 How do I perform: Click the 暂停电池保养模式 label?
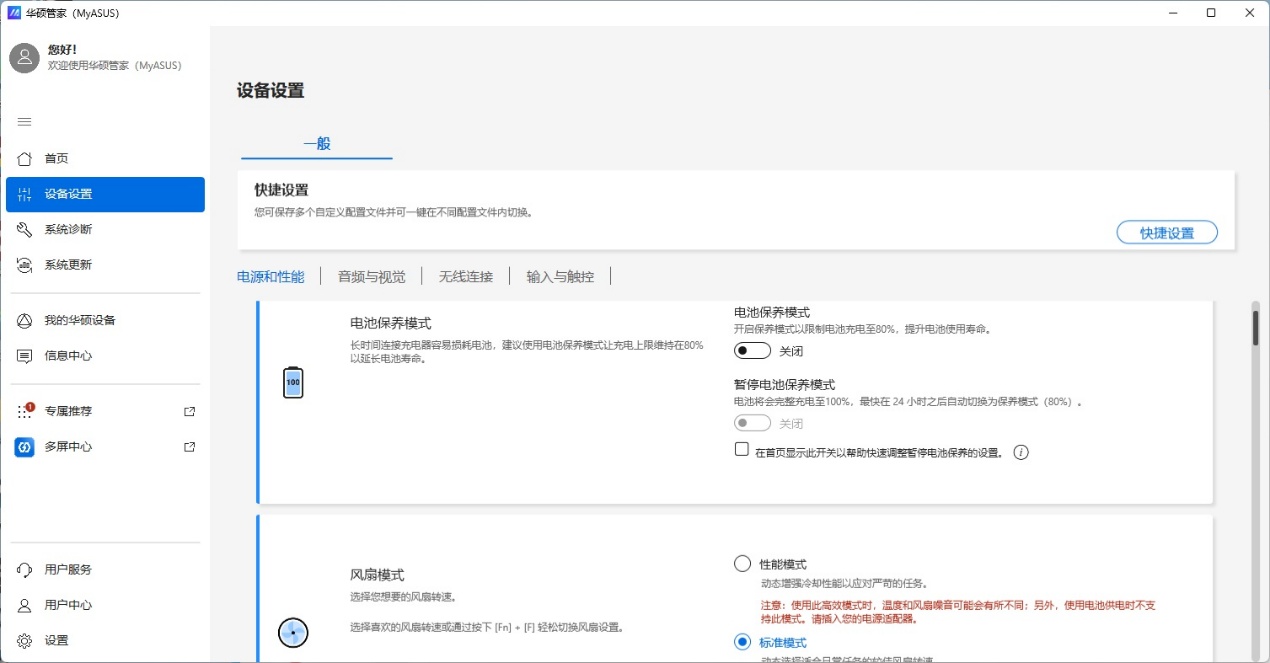[784, 384]
